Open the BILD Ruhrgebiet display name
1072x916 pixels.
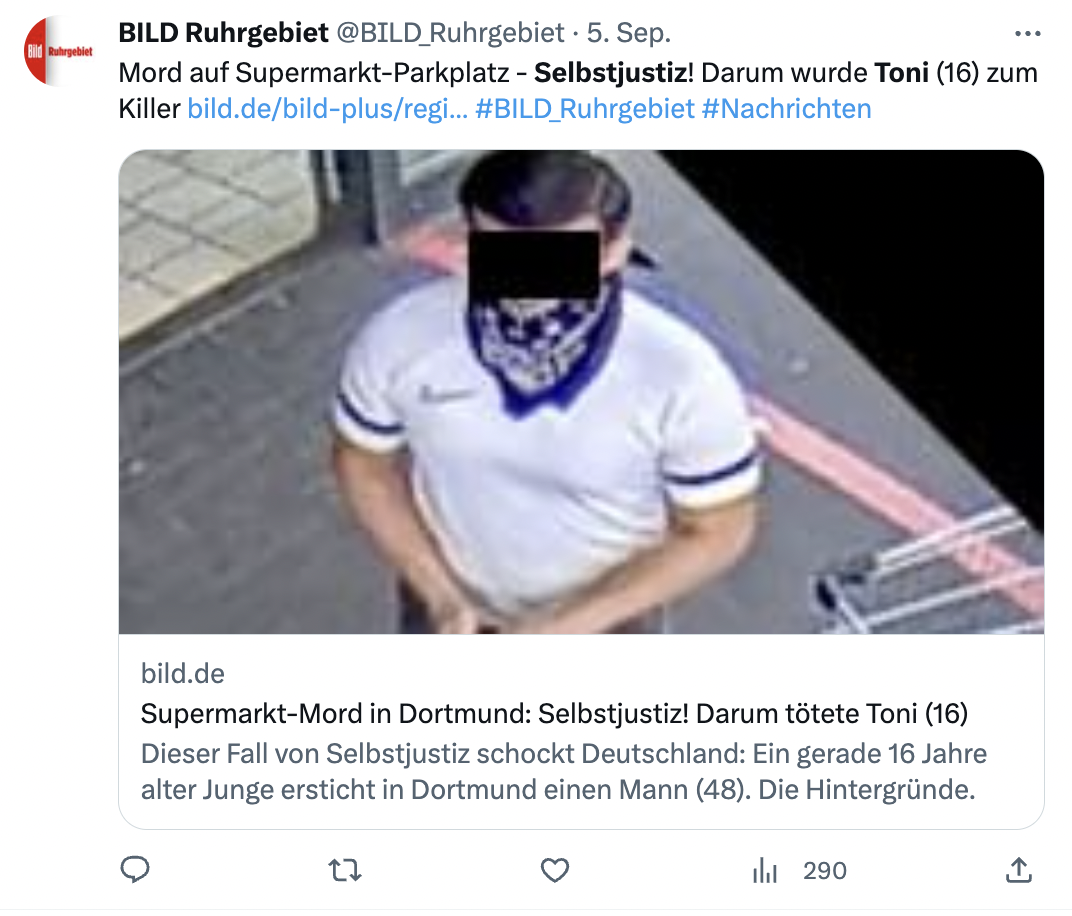point(224,32)
